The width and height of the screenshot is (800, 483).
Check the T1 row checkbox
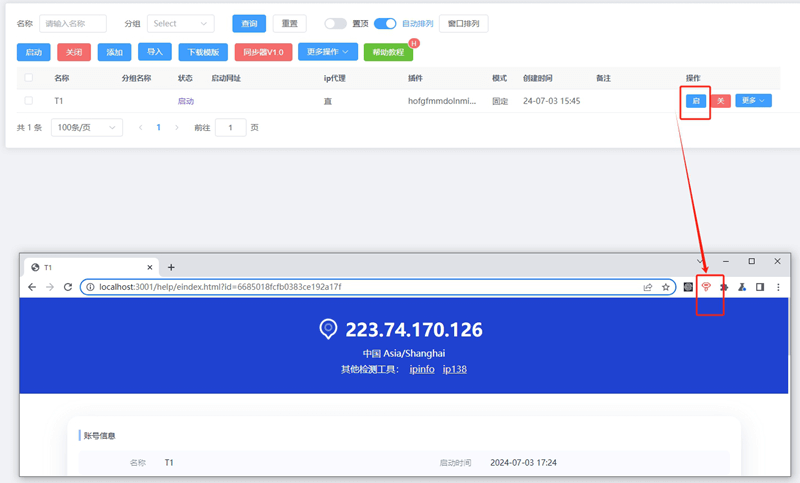coord(29,100)
